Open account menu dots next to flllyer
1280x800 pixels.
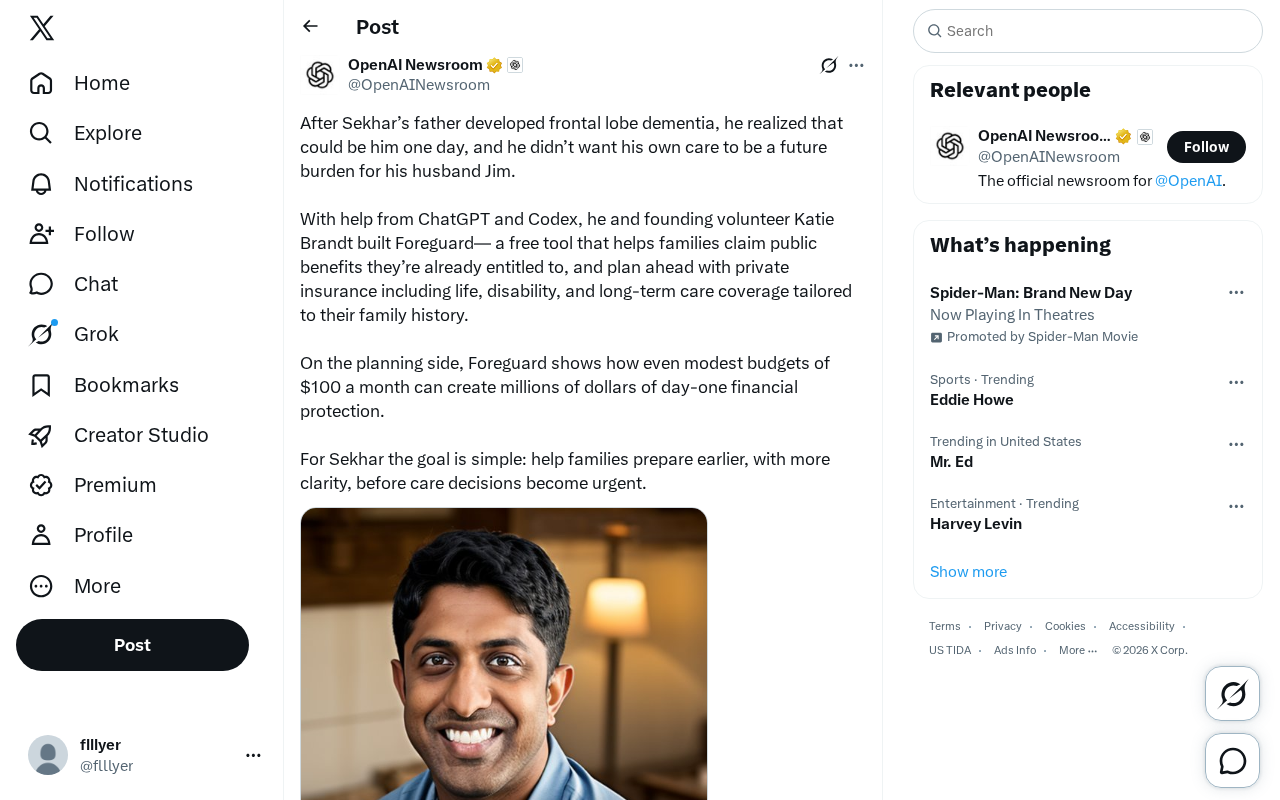(x=253, y=755)
